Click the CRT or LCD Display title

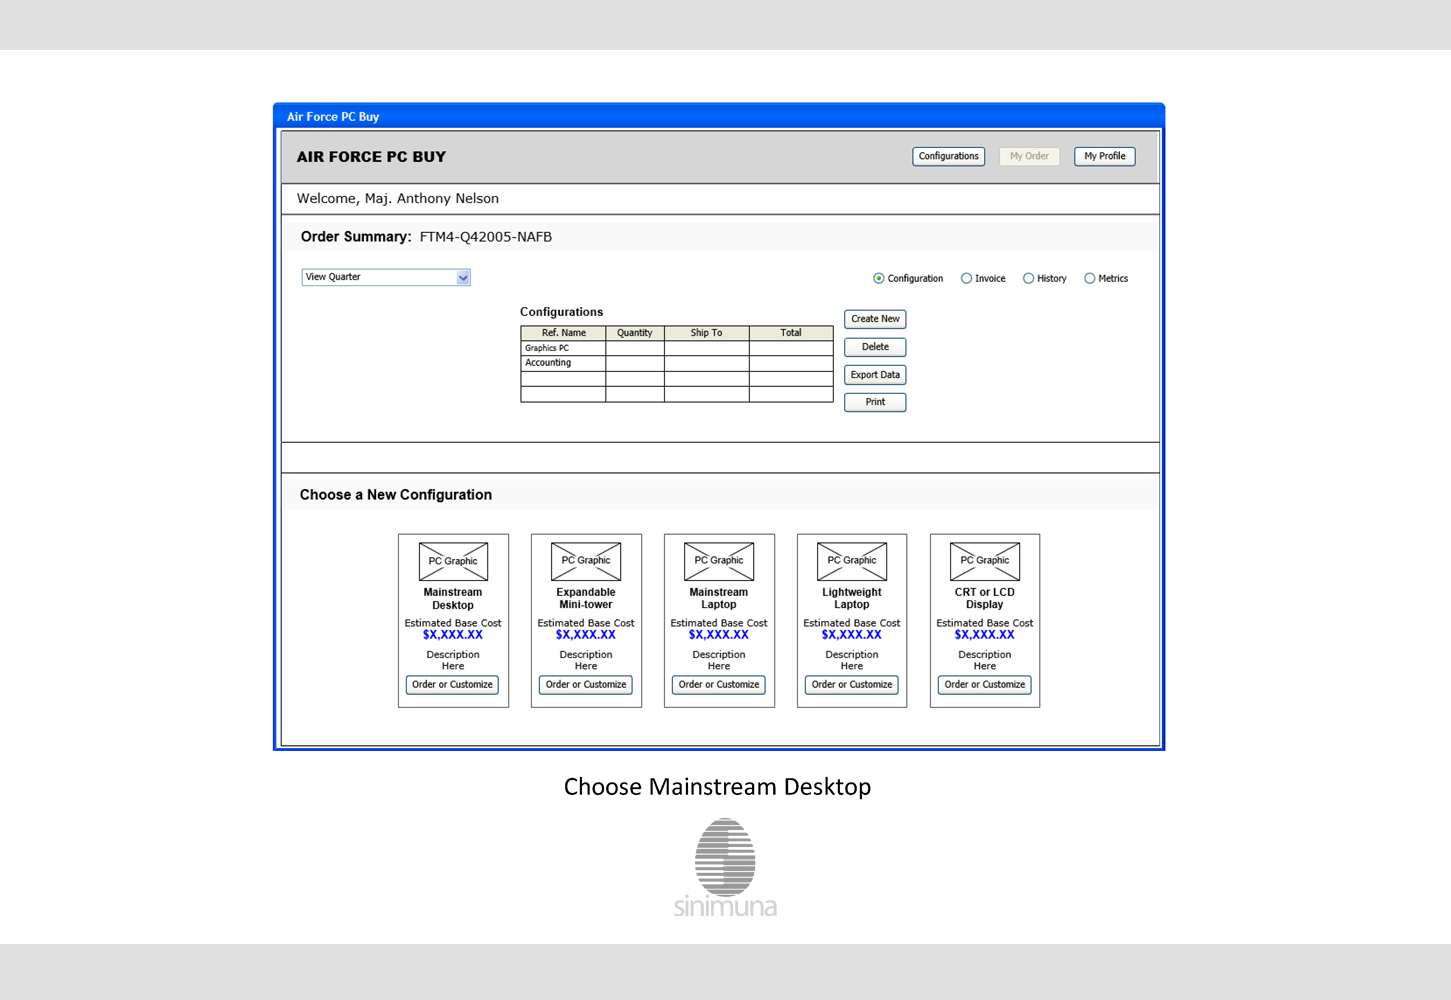[985, 599]
